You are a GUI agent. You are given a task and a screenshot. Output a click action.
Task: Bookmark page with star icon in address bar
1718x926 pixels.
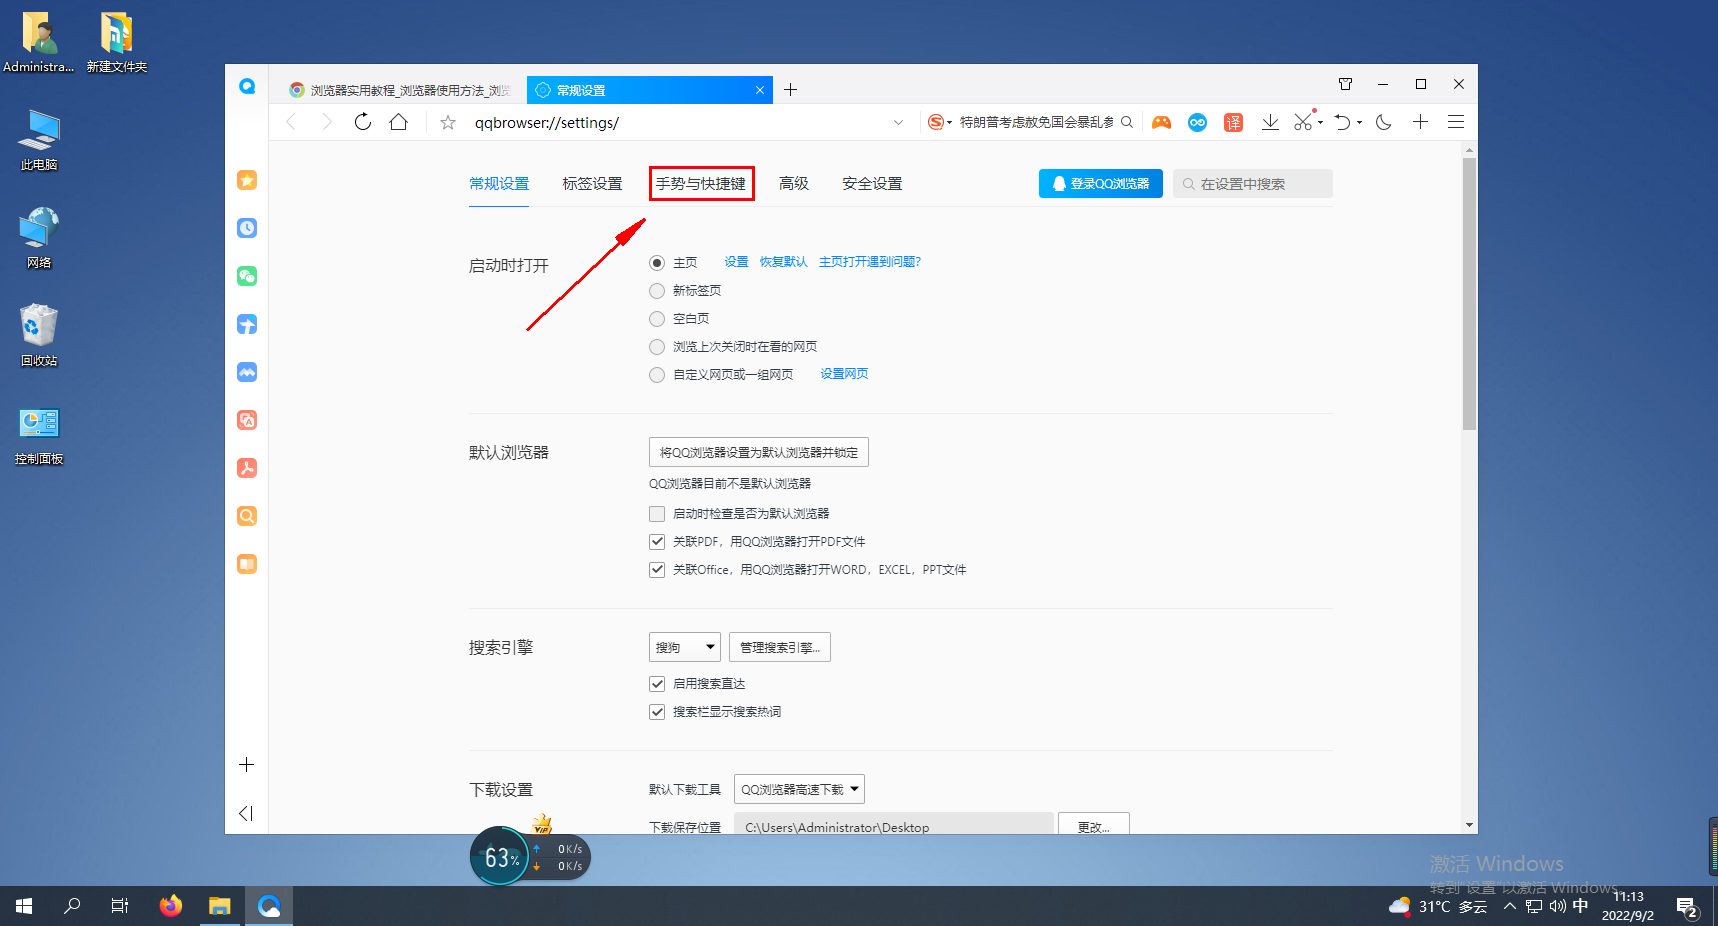pyautogui.click(x=448, y=122)
